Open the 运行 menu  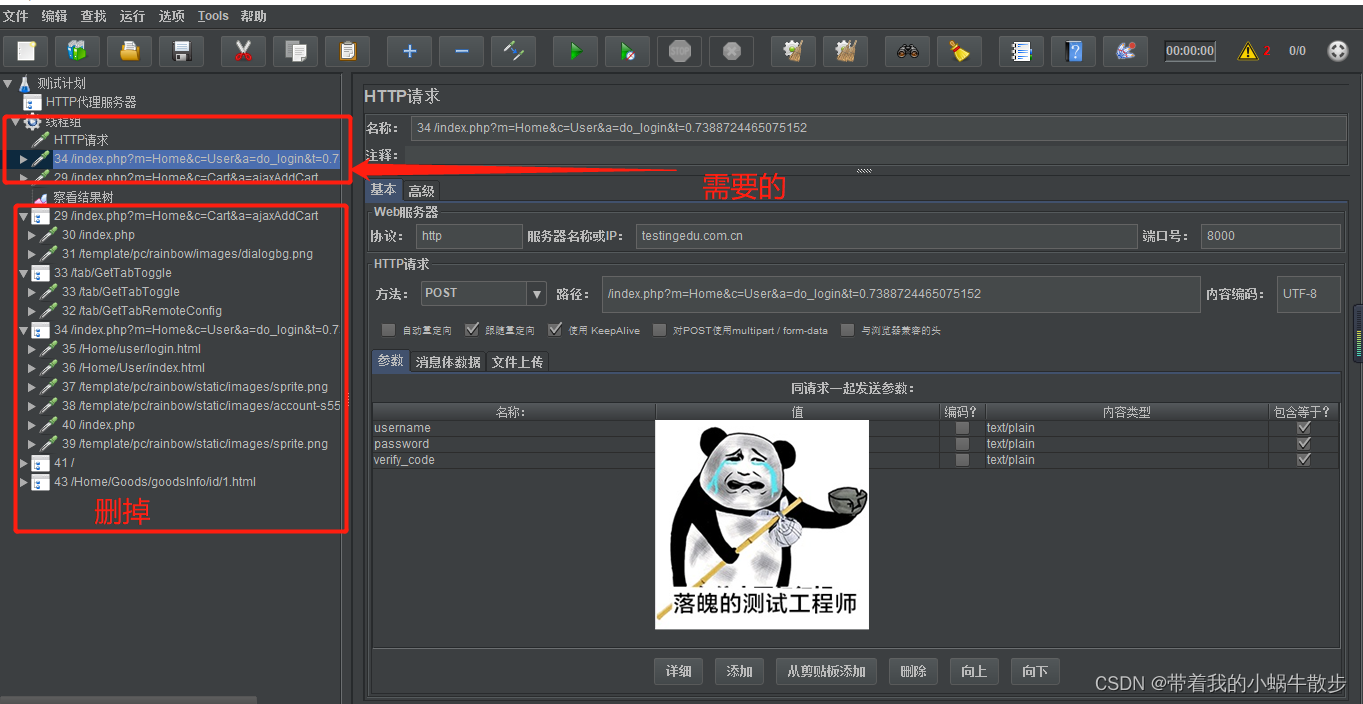(132, 16)
